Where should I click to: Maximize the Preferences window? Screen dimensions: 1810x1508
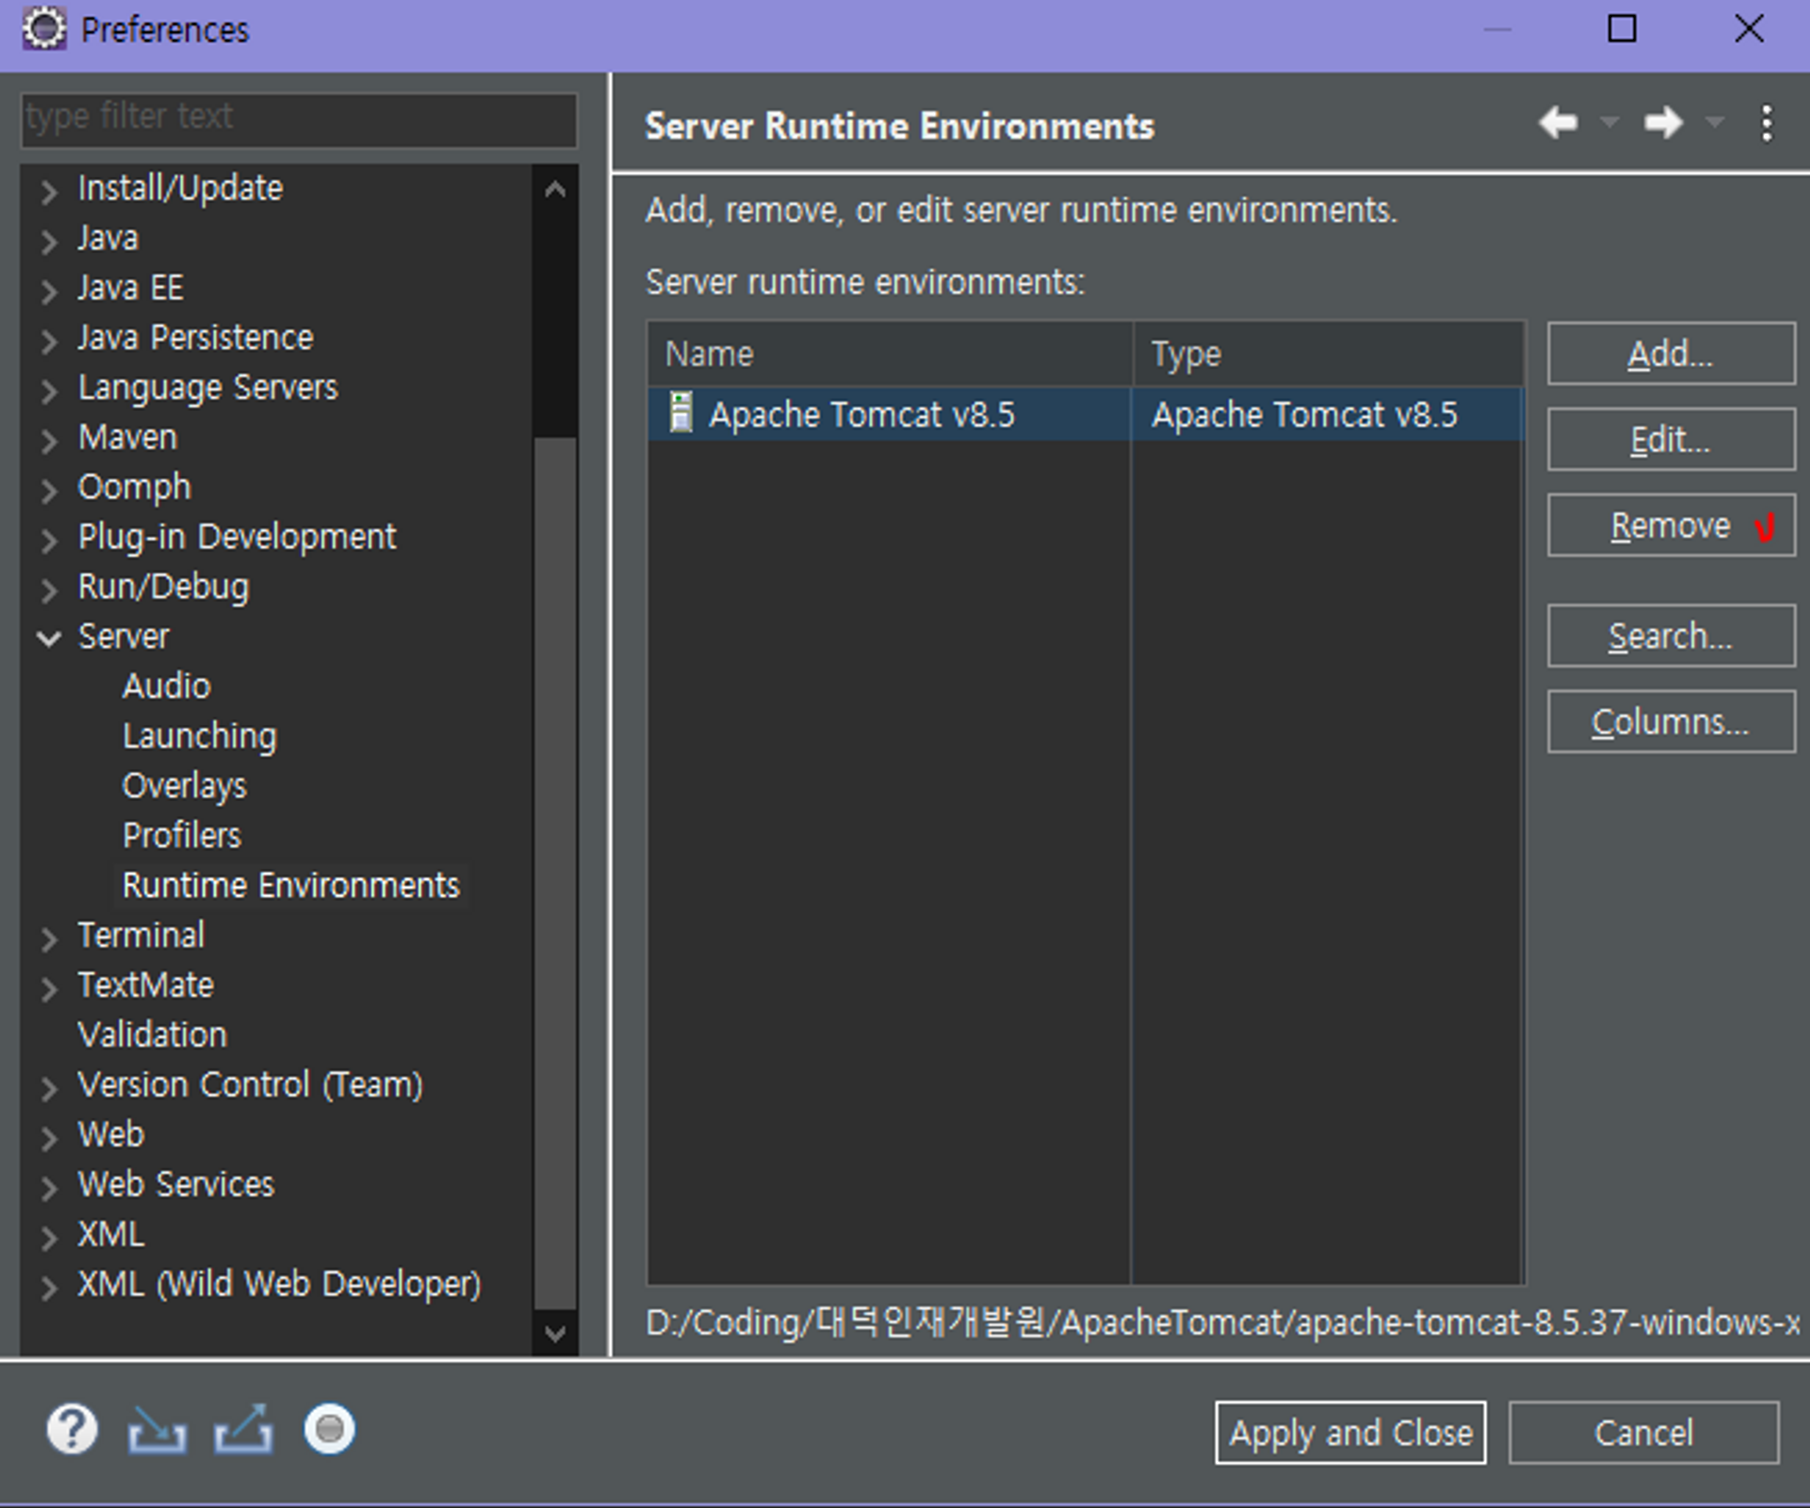pos(1621,29)
